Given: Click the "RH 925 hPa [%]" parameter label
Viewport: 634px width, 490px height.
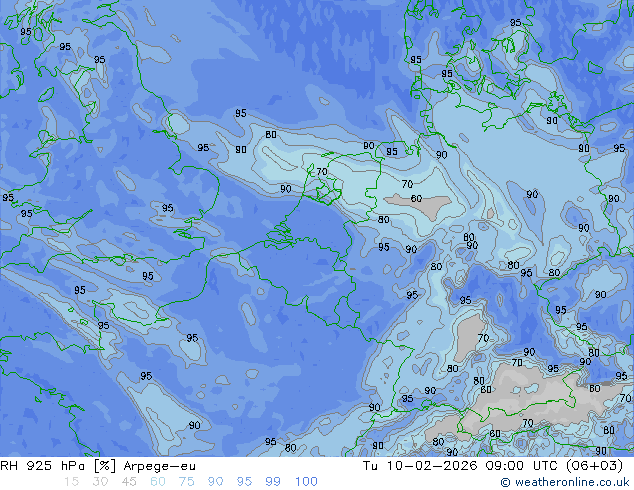Looking at the screenshot, I should click(x=58, y=466).
